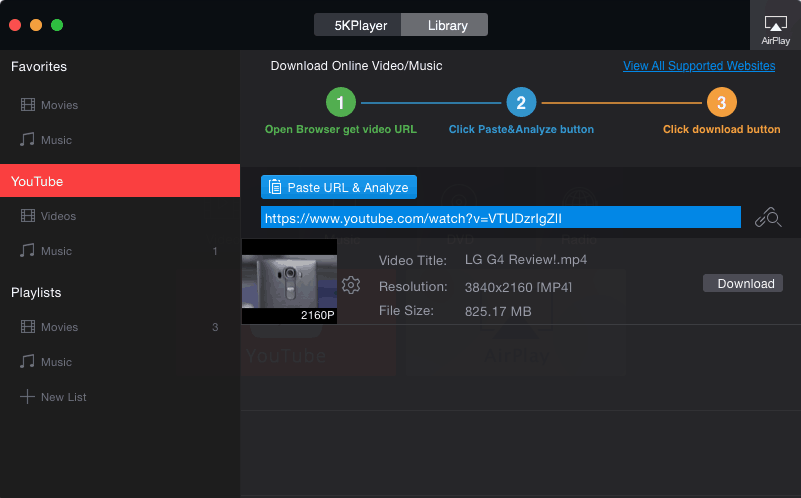This screenshot has width=801, height=498.
Task: Click music note icon under Playlists
Action: tap(27, 362)
